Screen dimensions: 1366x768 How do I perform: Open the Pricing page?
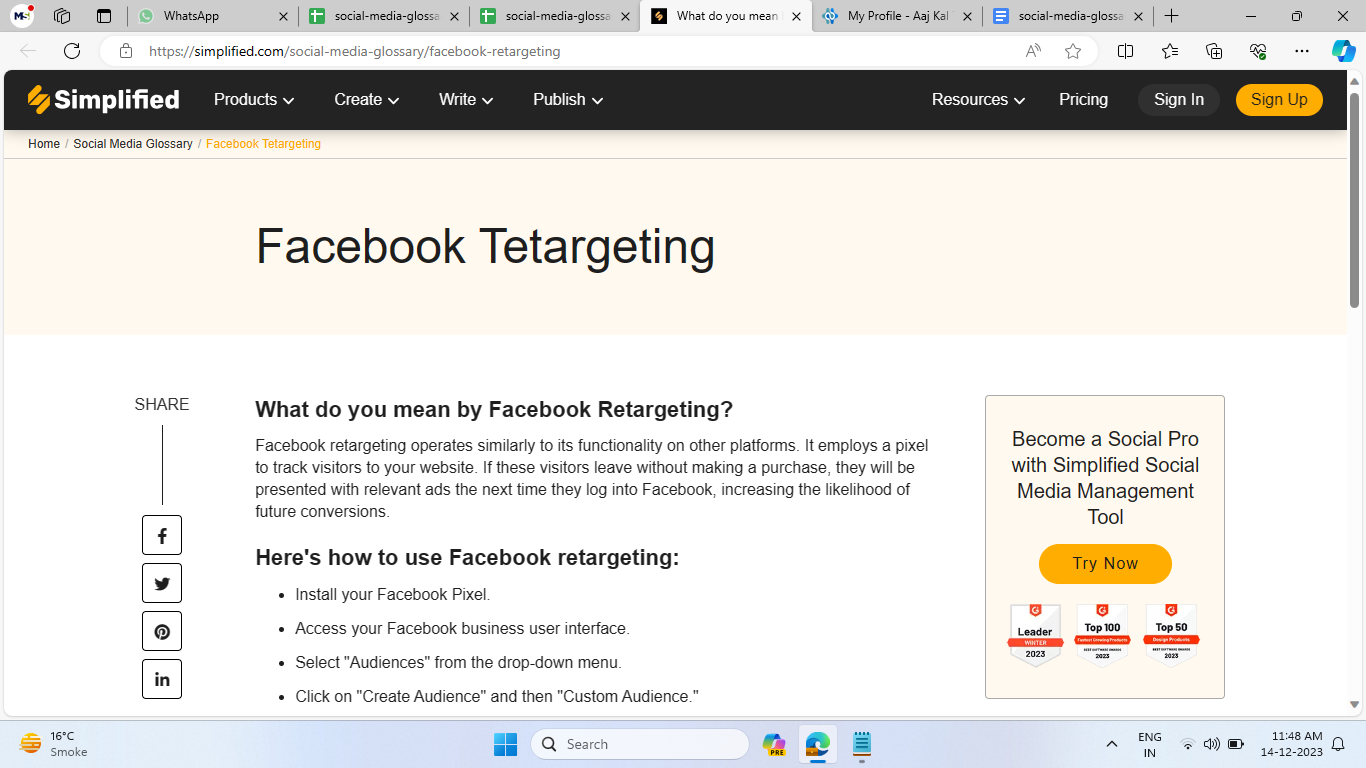[1084, 99]
